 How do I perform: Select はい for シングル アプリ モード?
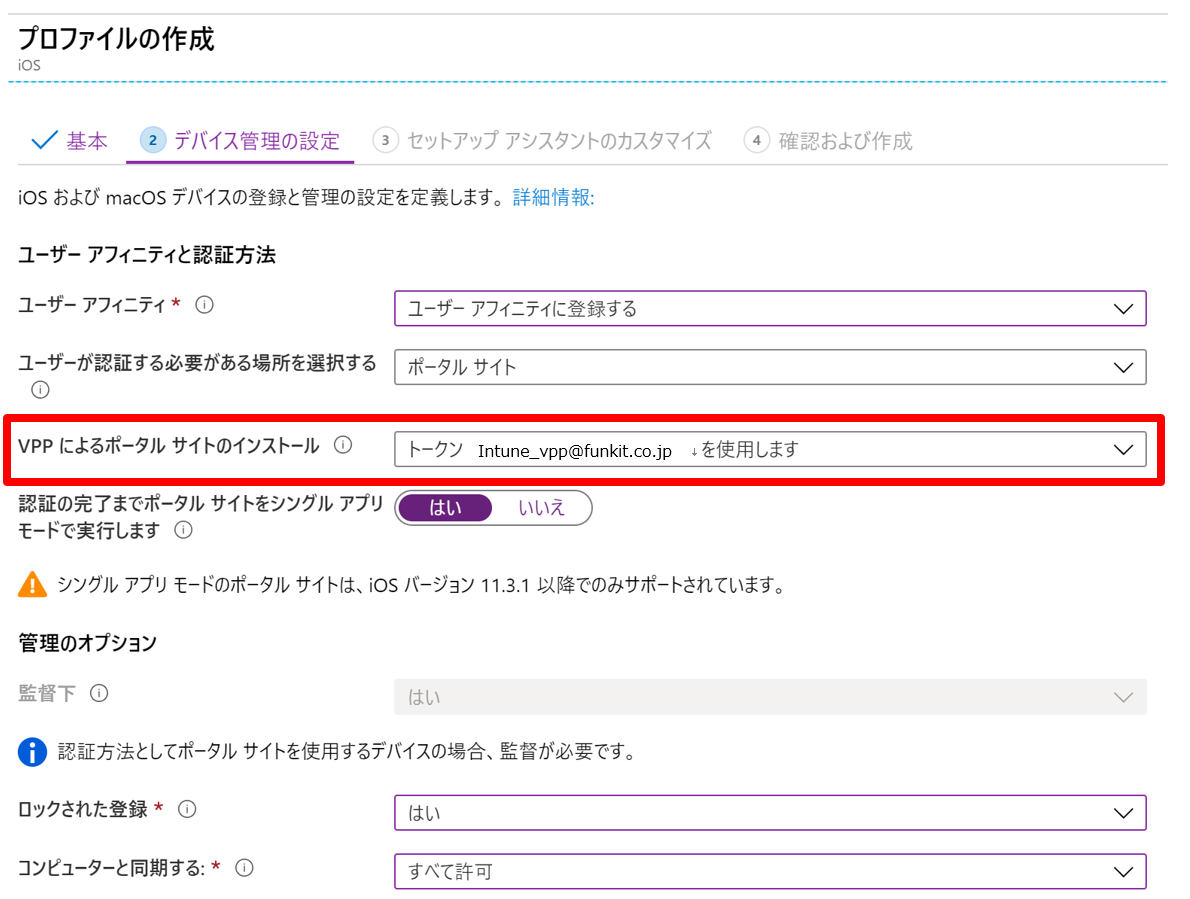click(x=444, y=508)
